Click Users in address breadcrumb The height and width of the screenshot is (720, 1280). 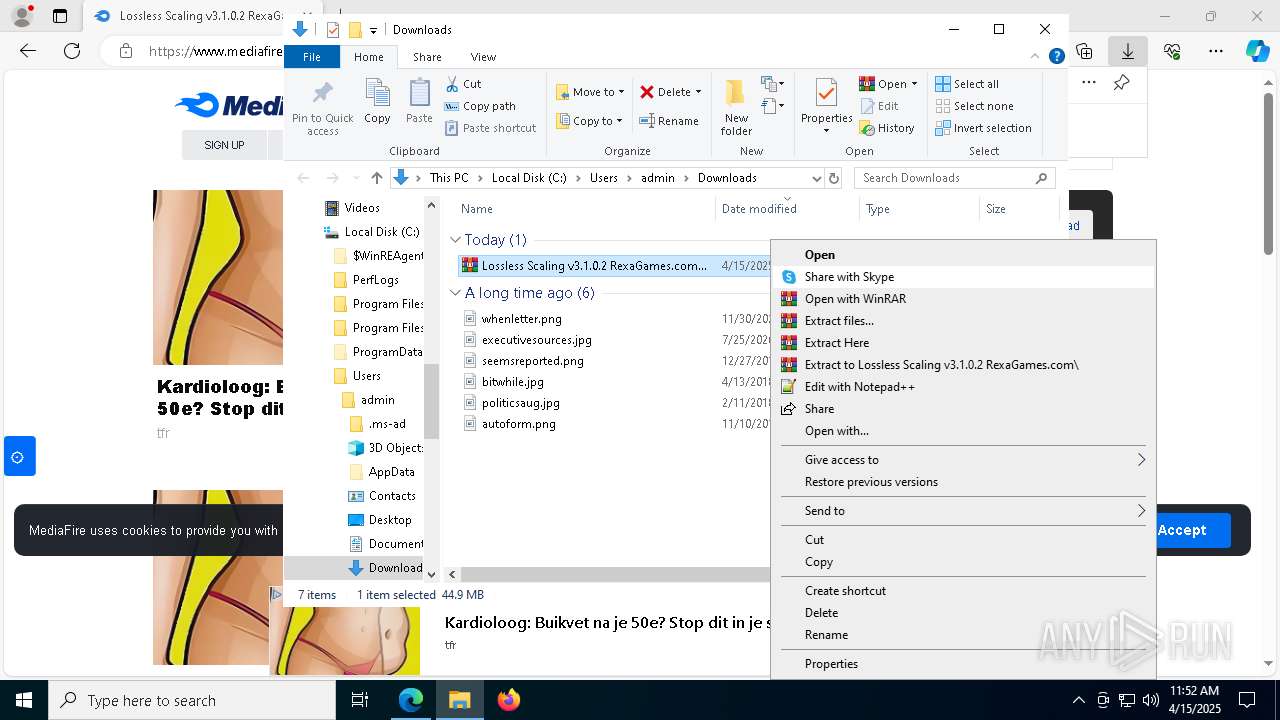(x=604, y=178)
